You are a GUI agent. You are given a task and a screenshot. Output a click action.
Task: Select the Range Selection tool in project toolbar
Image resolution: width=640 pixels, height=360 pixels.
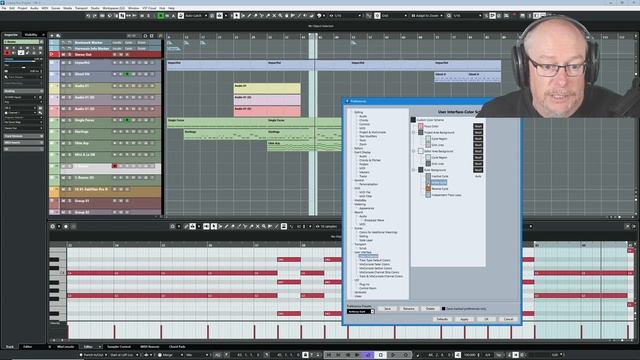coord(243,16)
